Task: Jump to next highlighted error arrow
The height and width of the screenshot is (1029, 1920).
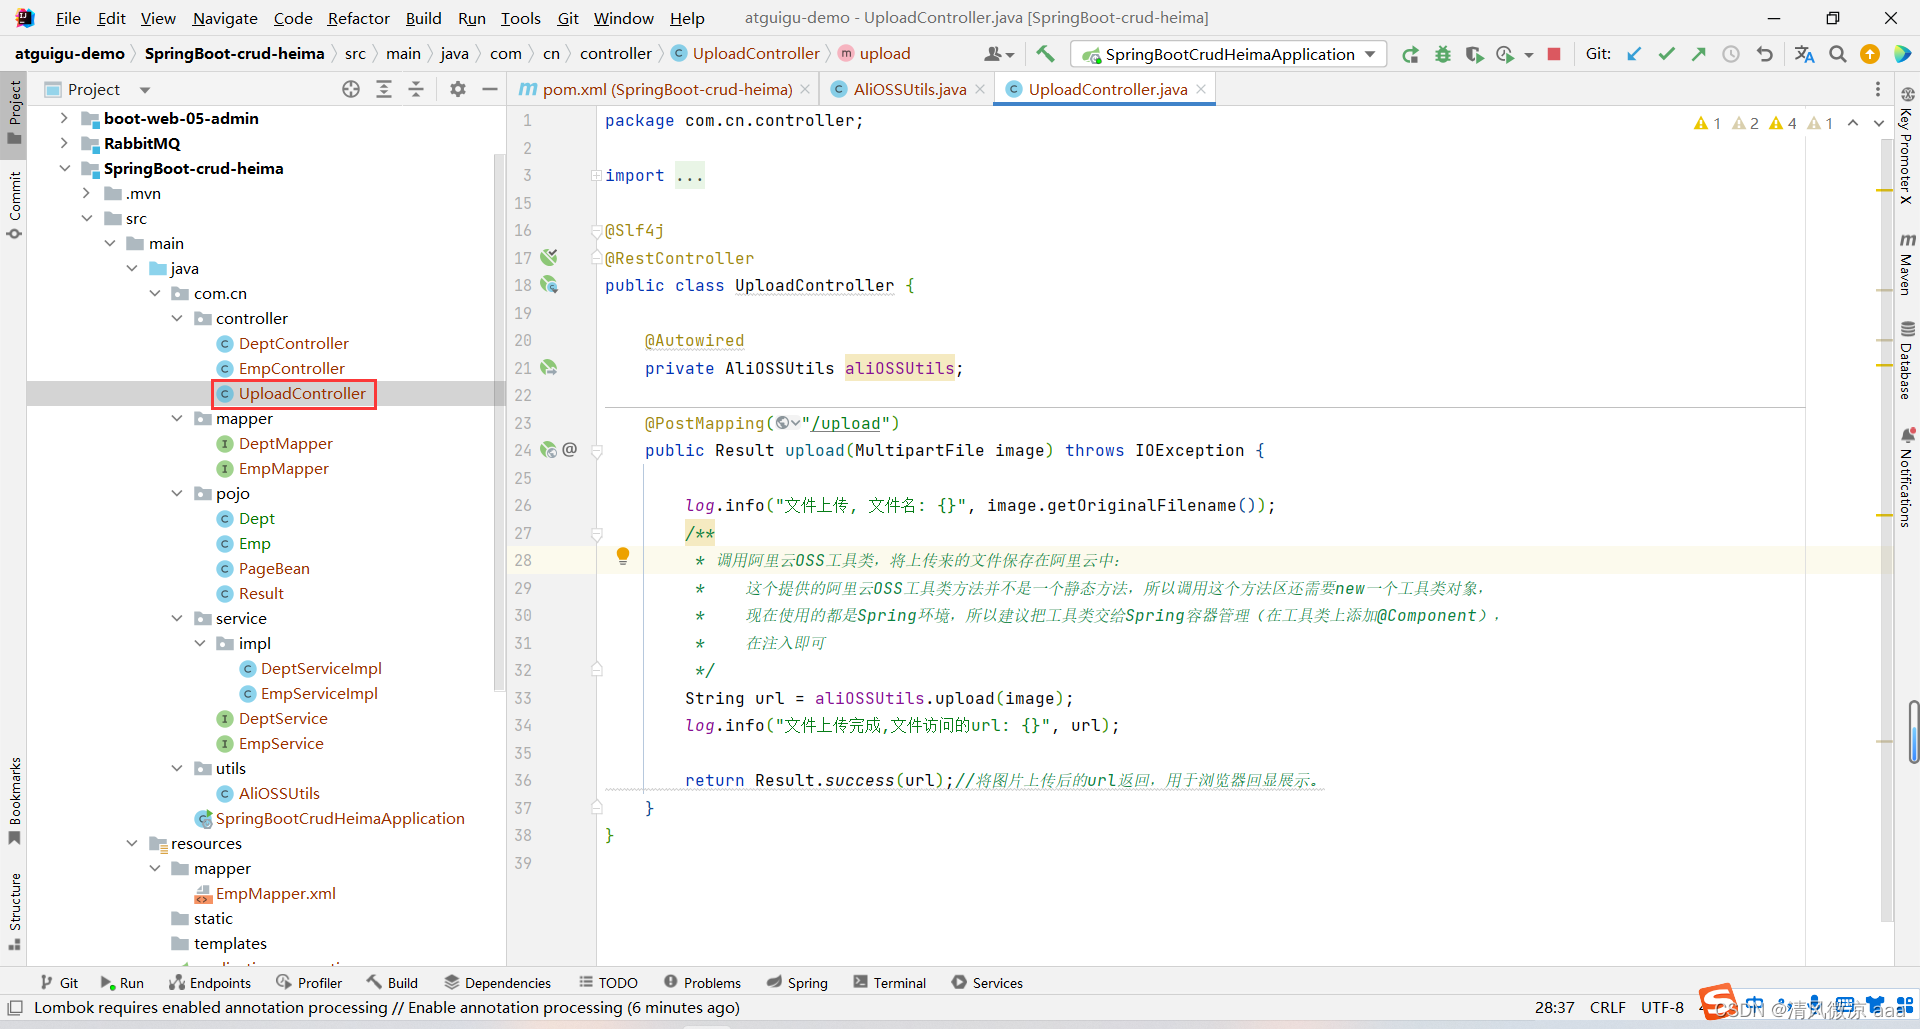Action: (x=1878, y=123)
